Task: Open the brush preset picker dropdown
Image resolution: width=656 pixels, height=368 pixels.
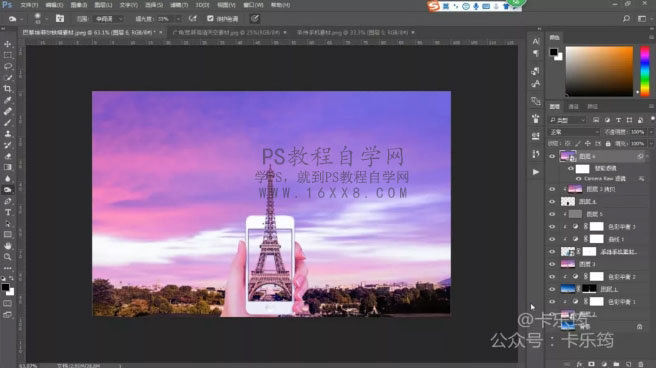Action: click(x=46, y=19)
